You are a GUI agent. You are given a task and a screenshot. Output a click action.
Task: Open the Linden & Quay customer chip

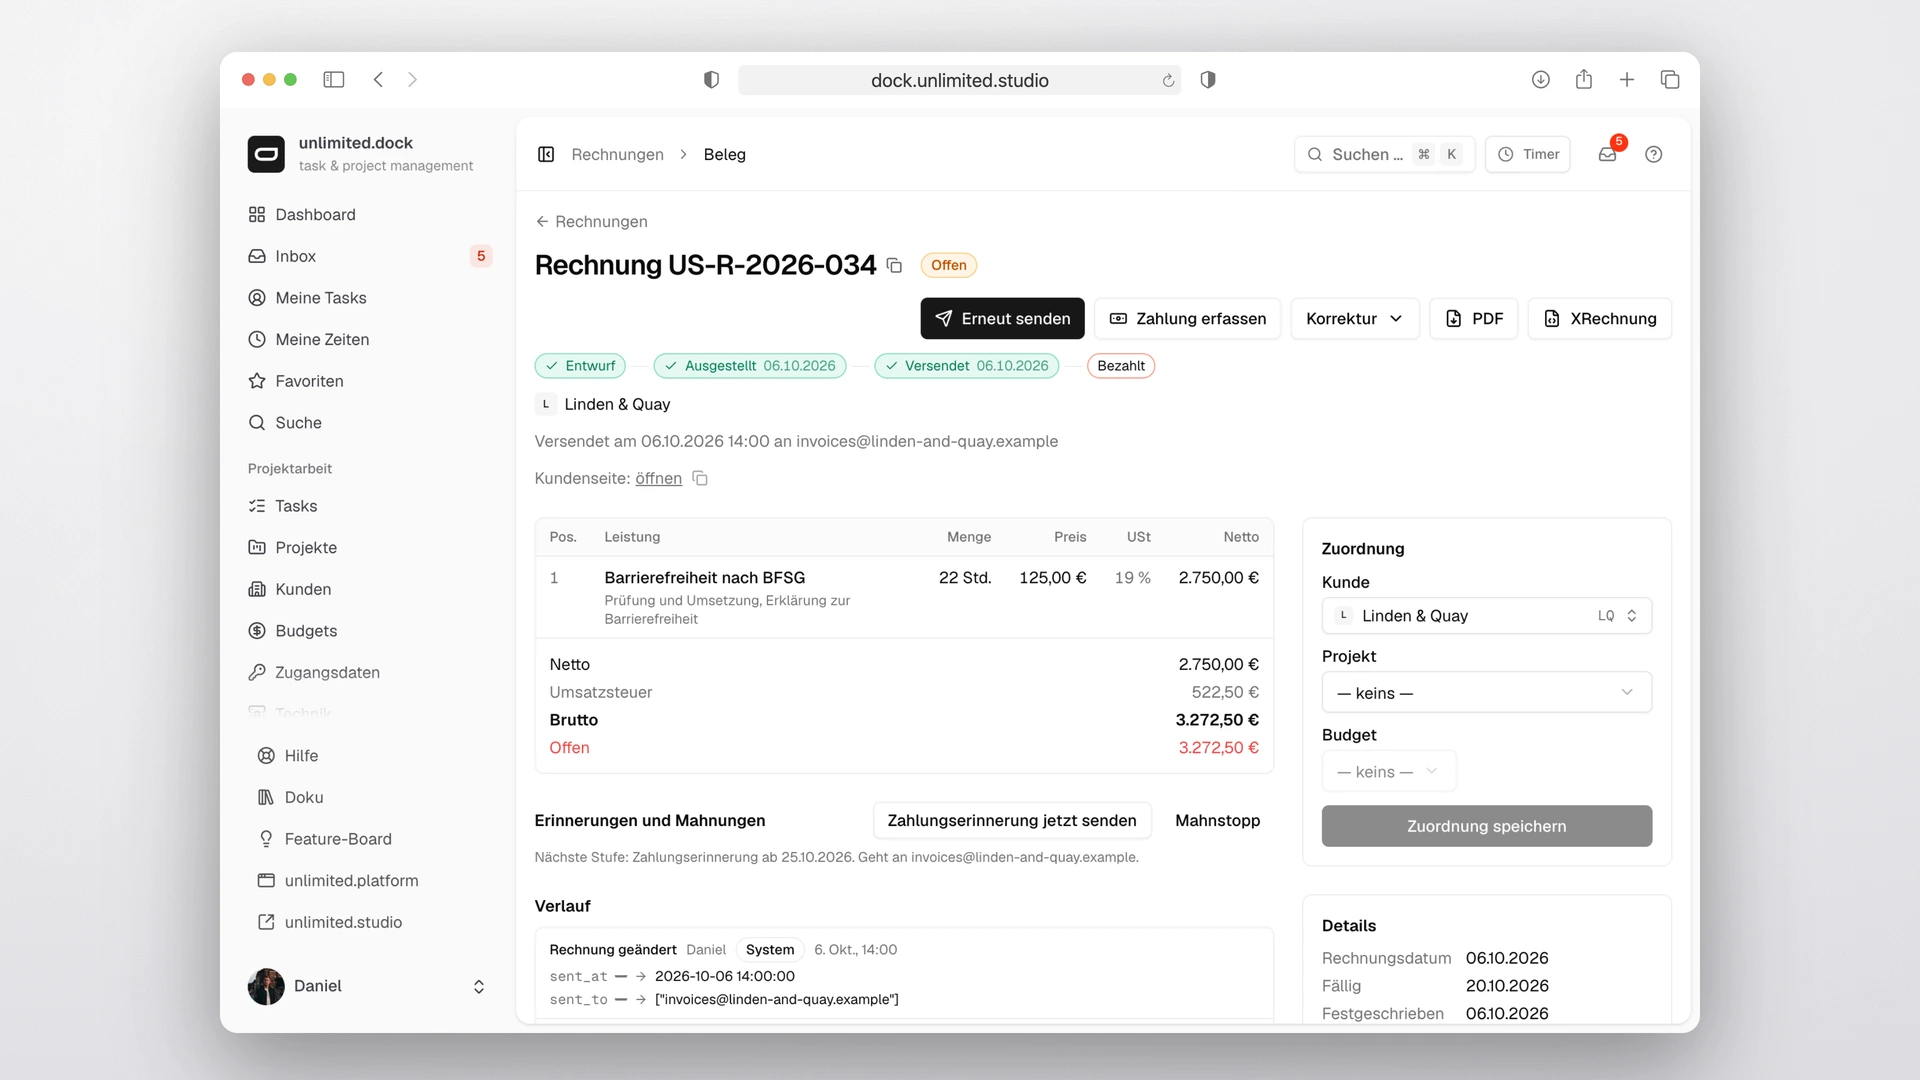[603, 404]
